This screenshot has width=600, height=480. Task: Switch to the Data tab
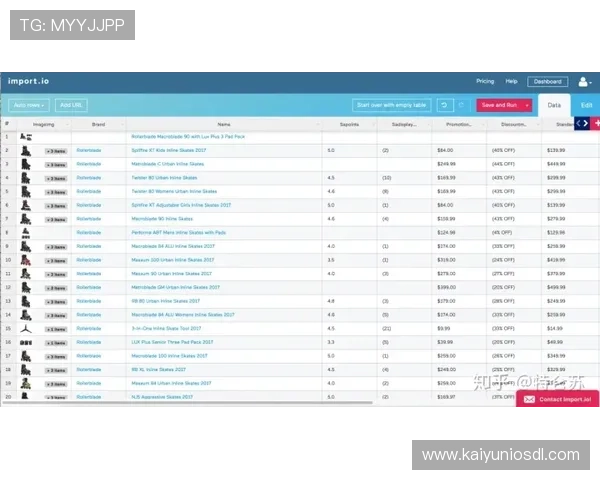tap(554, 105)
